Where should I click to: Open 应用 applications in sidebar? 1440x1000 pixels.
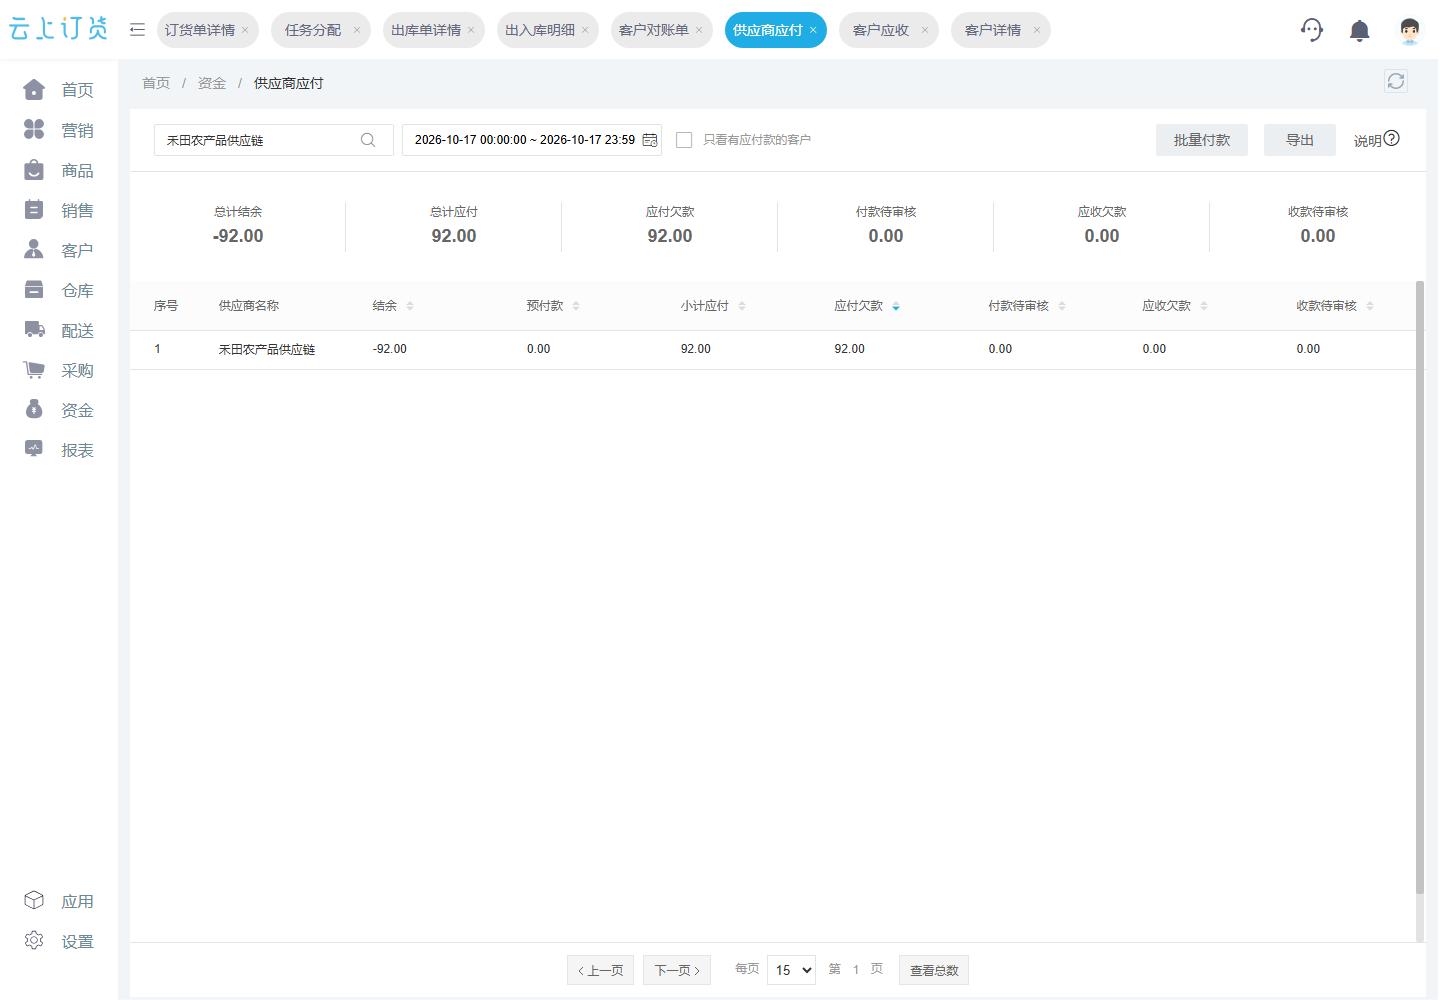(59, 901)
